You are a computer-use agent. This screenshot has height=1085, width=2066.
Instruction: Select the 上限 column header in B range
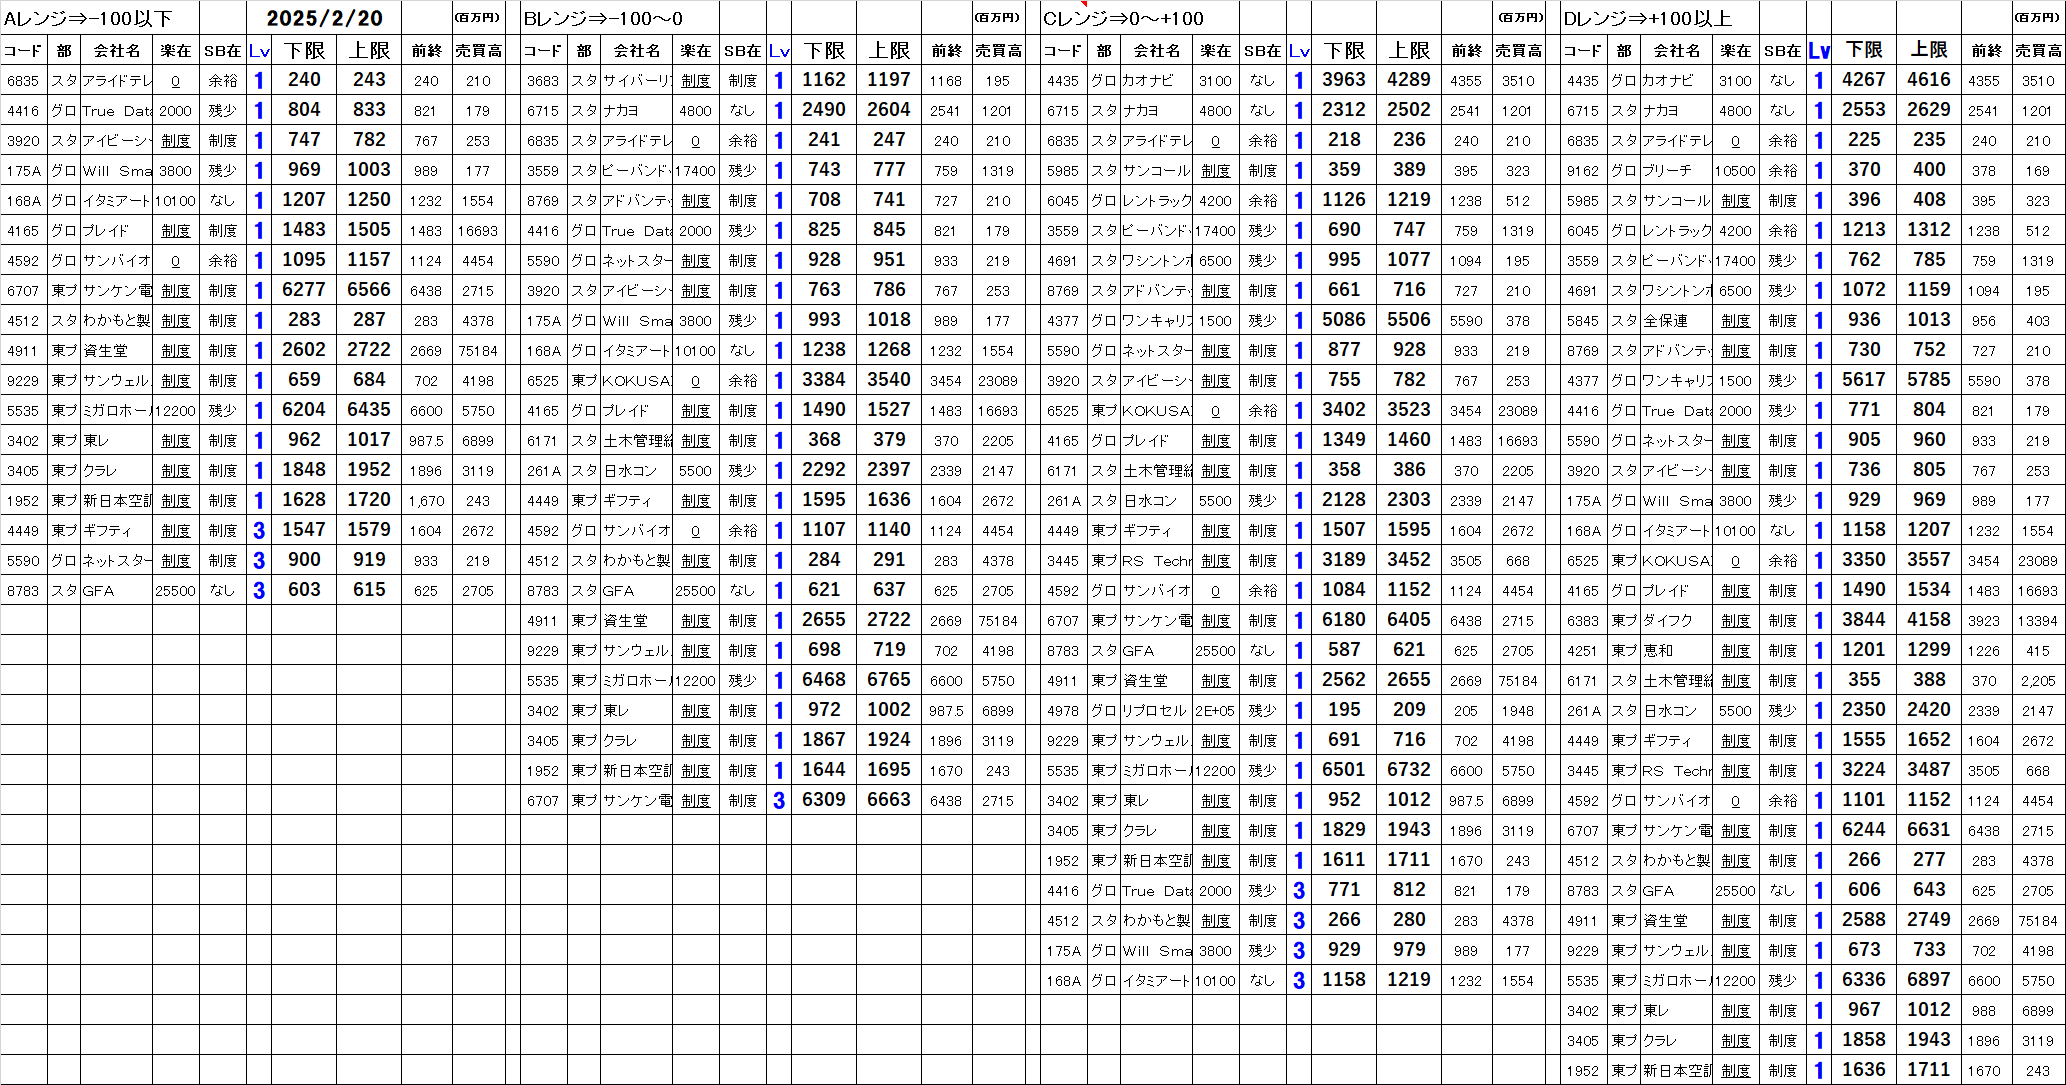point(889,50)
